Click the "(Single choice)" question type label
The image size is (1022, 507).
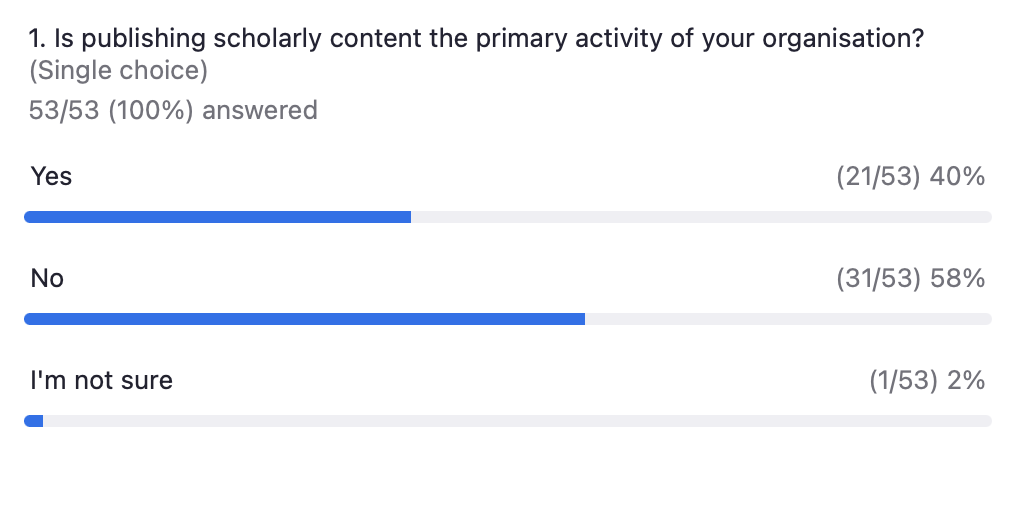click(118, 72)
